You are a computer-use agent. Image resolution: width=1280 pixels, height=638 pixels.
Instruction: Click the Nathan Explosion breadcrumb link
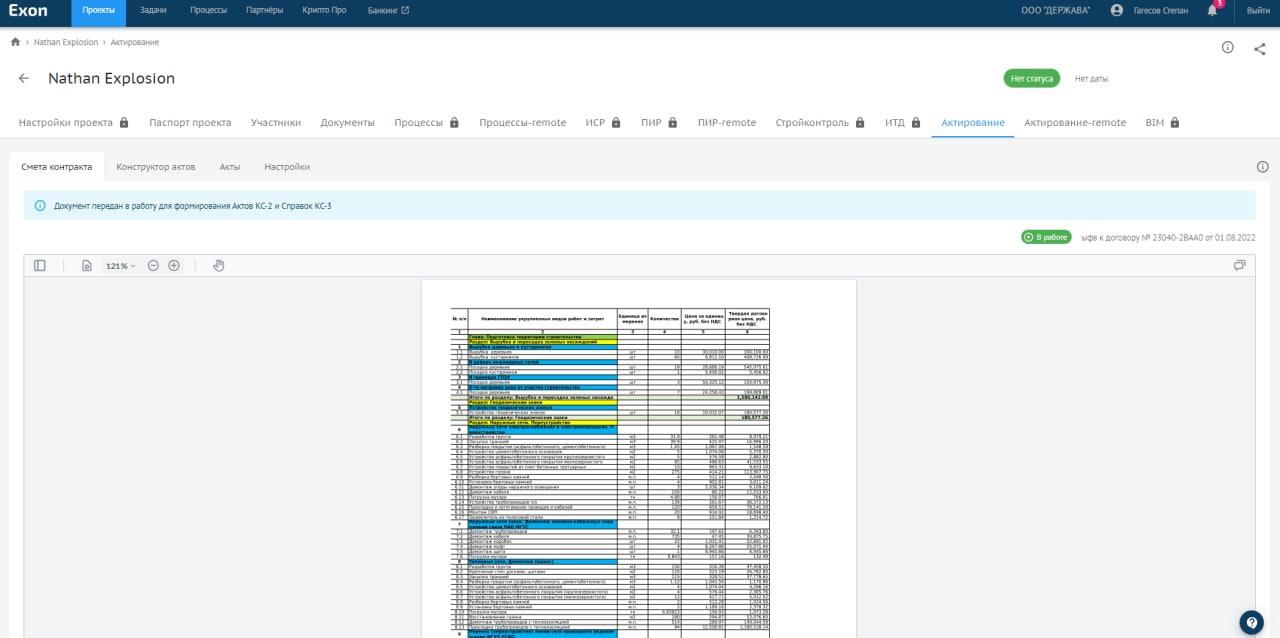click(66, 42)
